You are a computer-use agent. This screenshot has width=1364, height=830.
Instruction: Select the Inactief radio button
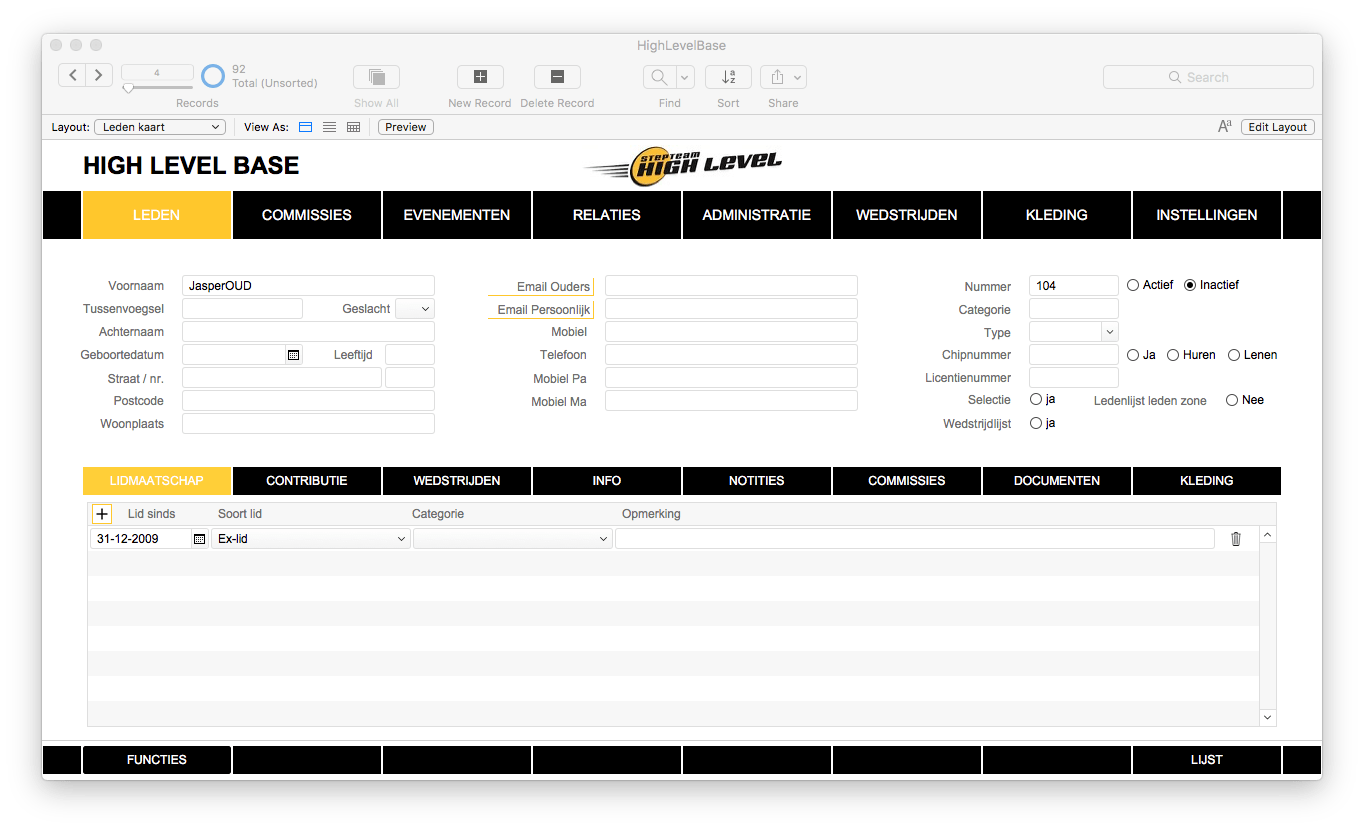[x=1190, y=285]
